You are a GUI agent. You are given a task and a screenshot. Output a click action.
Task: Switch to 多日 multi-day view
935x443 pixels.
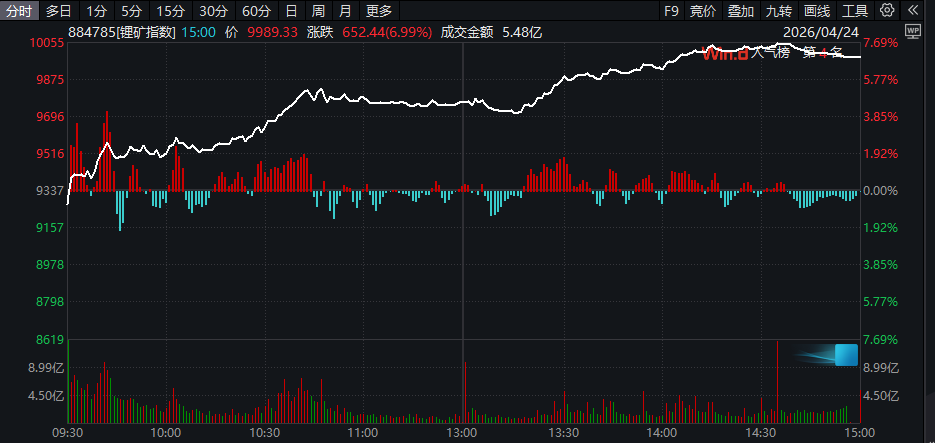[x=59, y=11]
